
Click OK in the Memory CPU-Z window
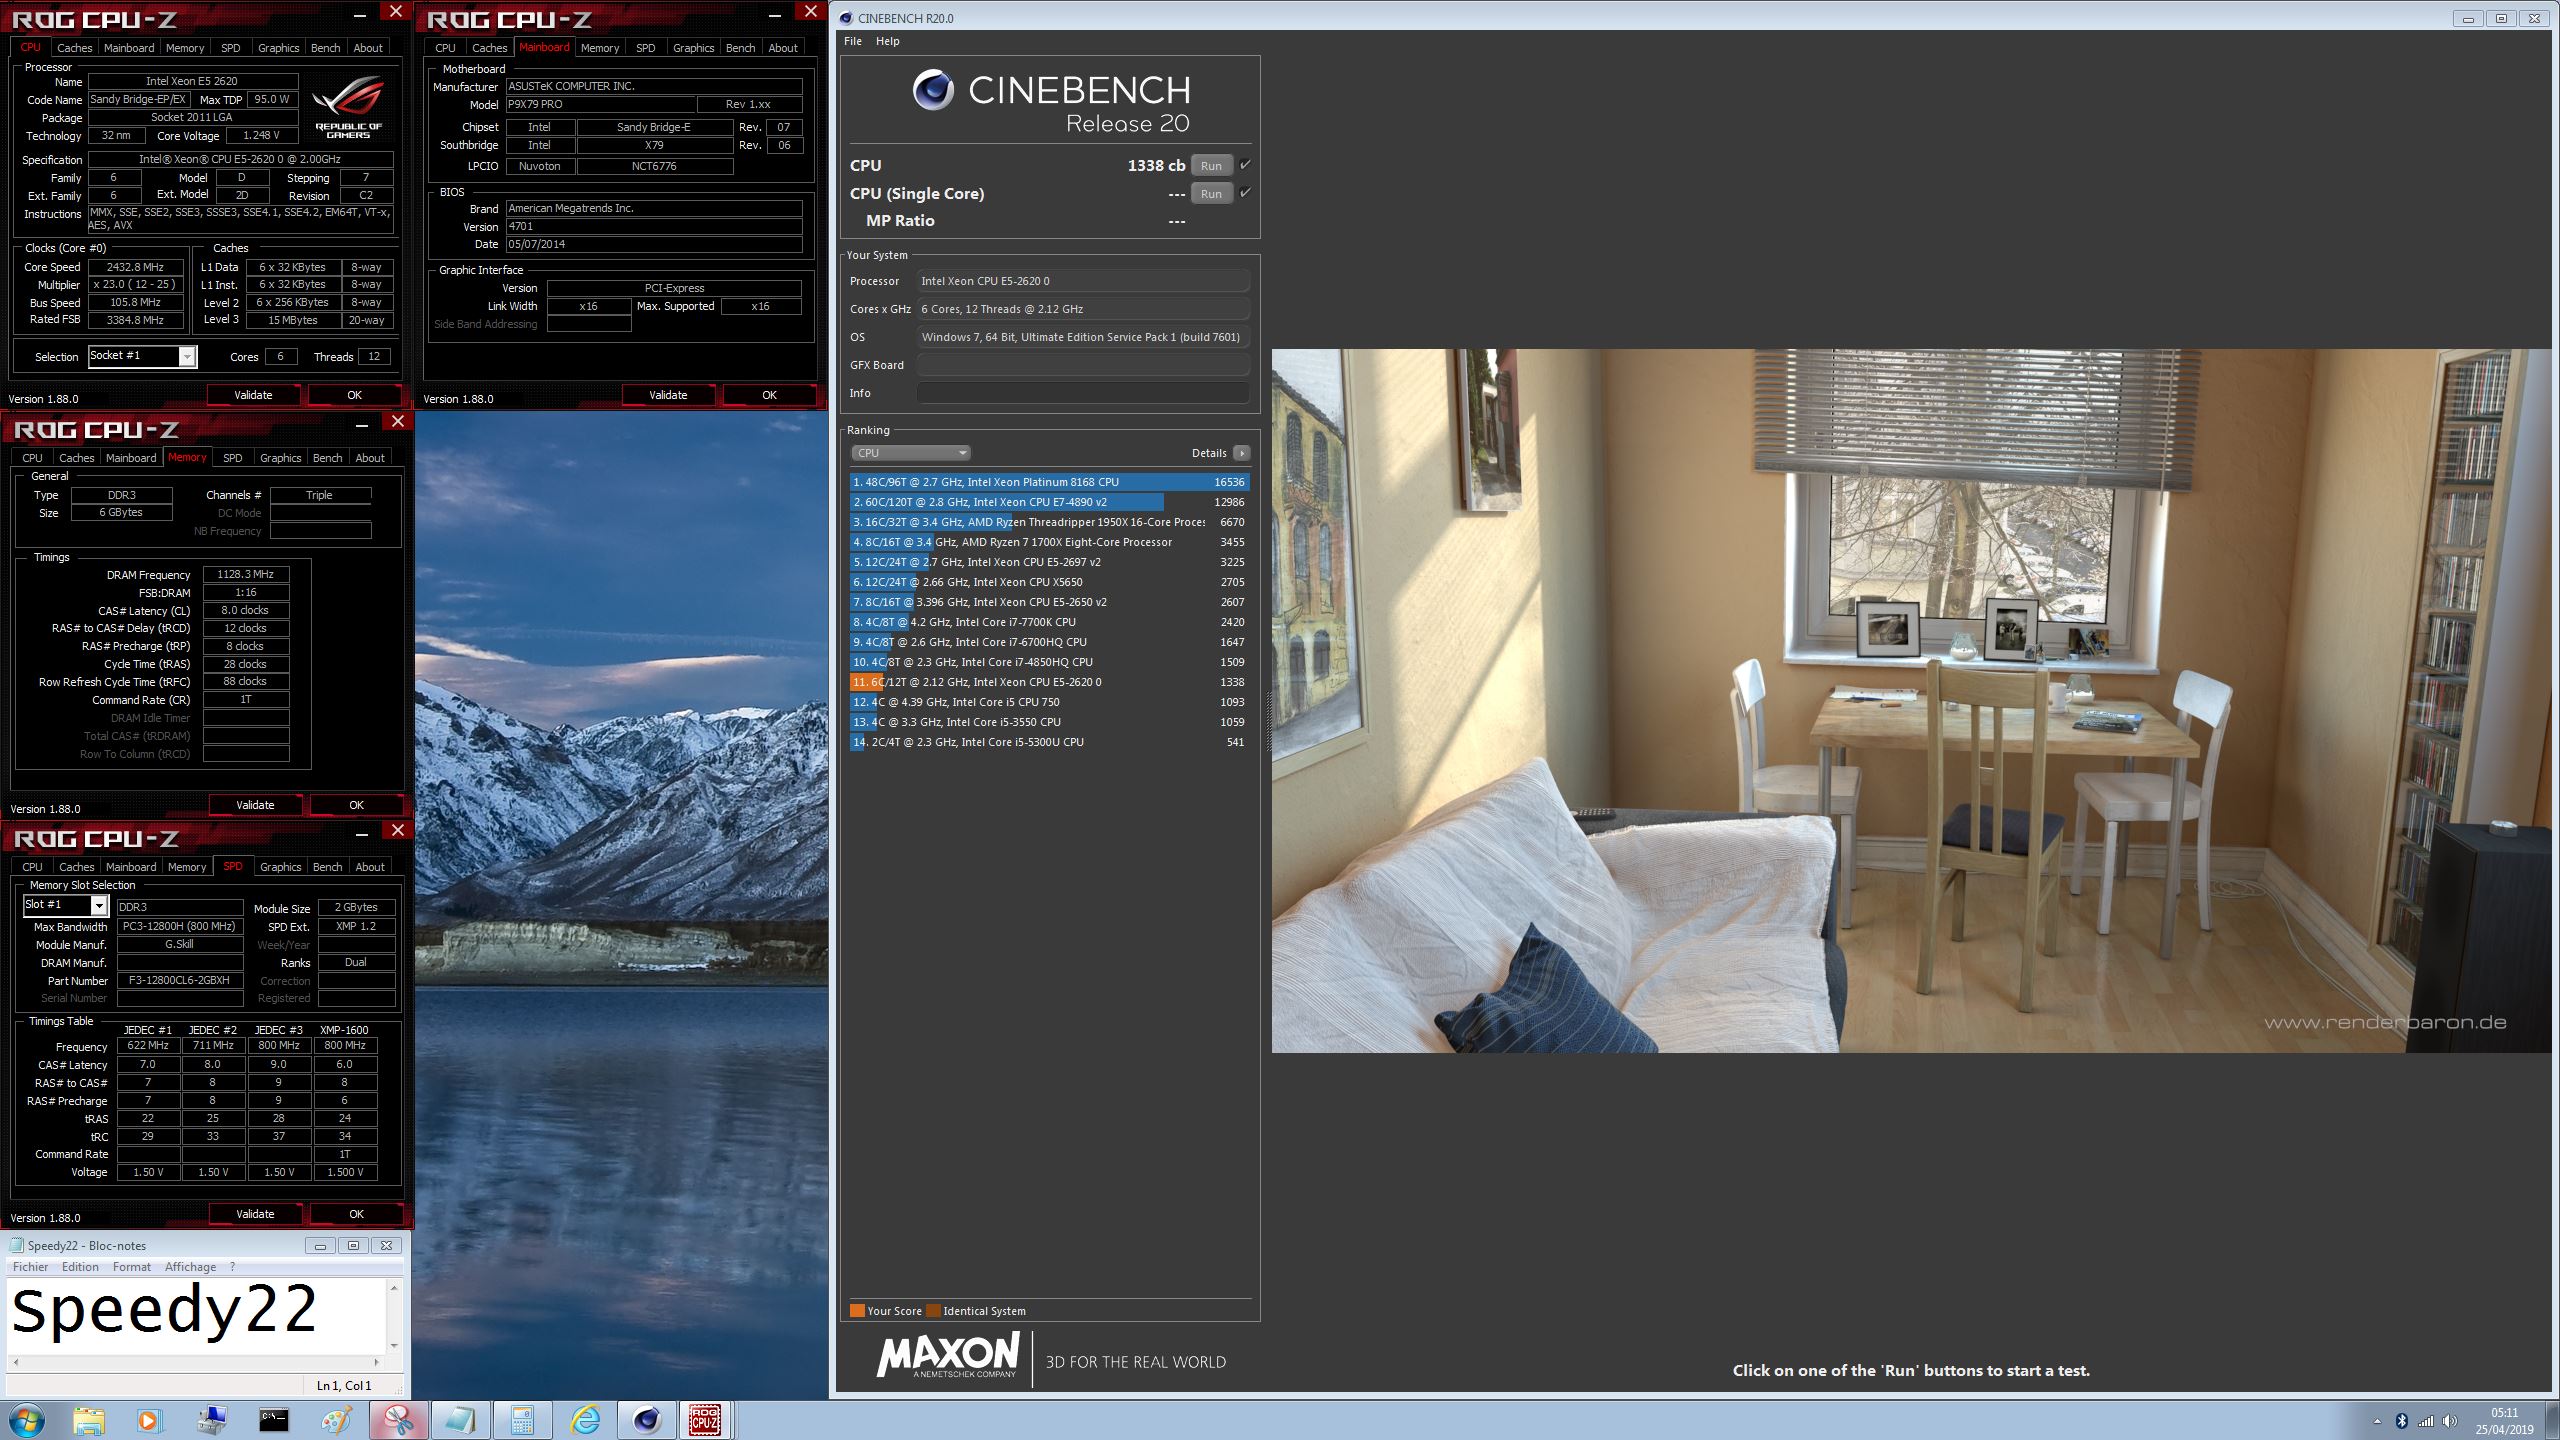pos(356,805)
